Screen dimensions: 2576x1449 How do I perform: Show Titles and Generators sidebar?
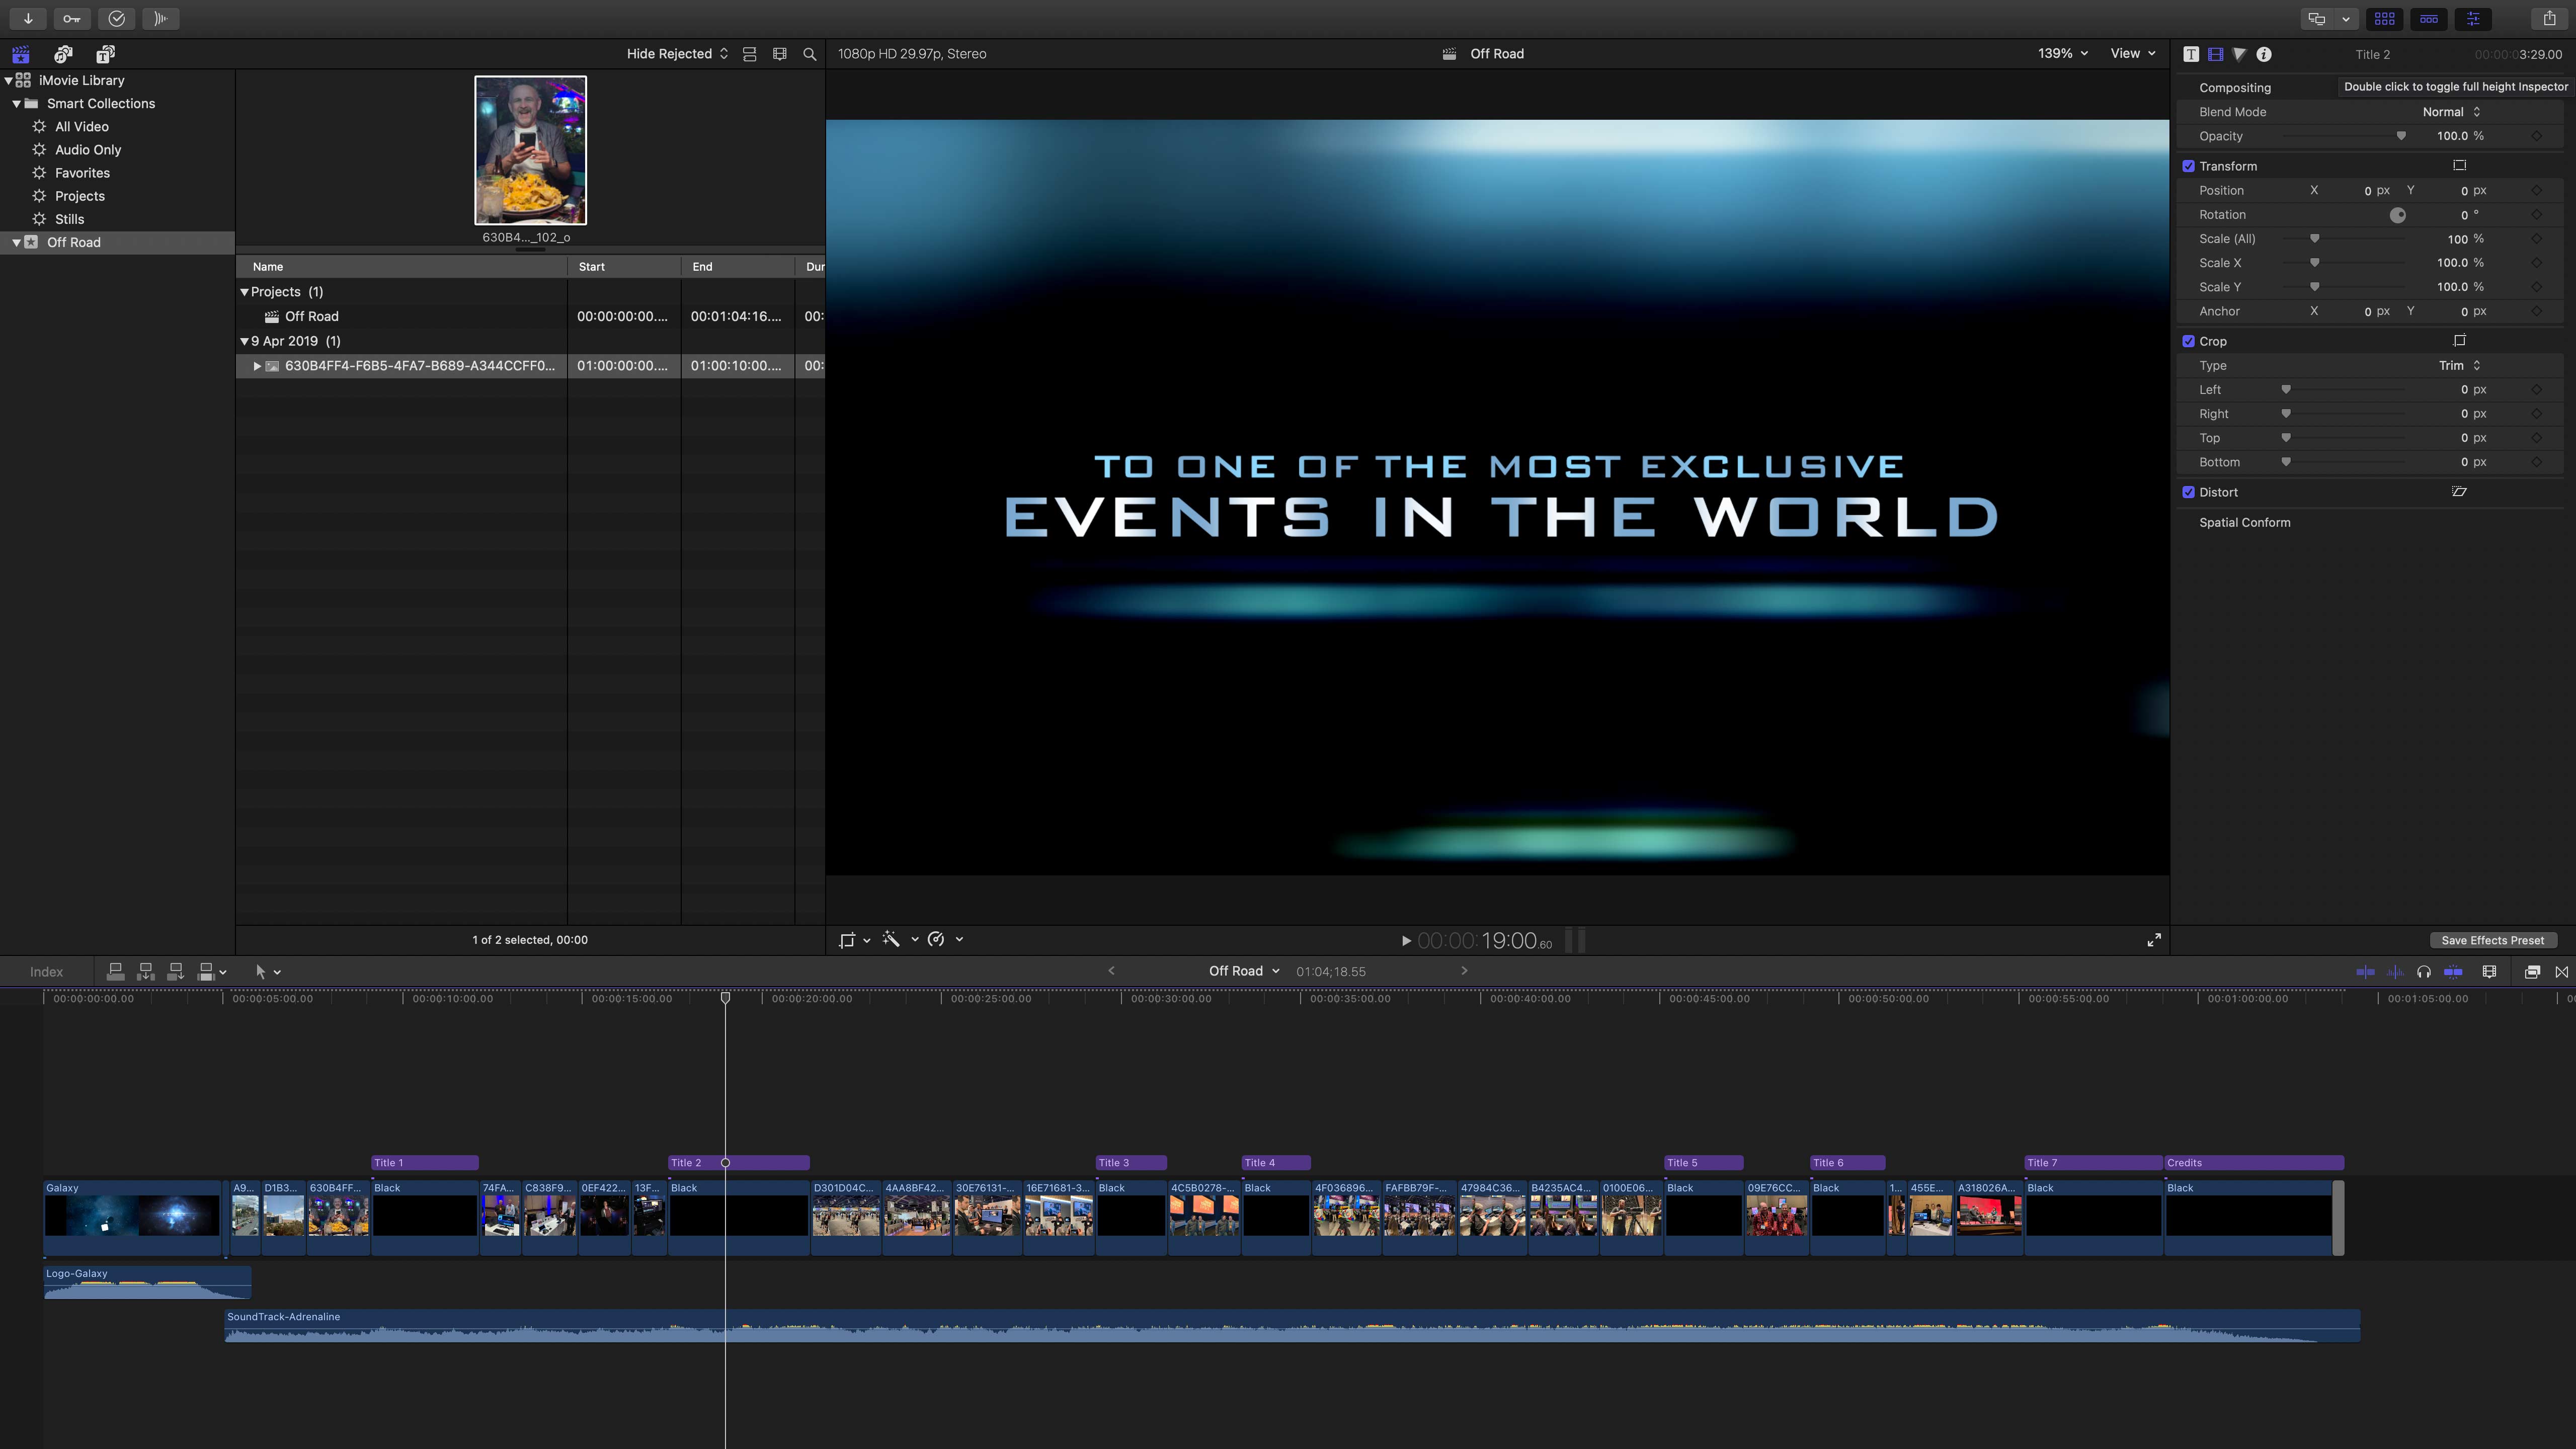pos(105,54)
